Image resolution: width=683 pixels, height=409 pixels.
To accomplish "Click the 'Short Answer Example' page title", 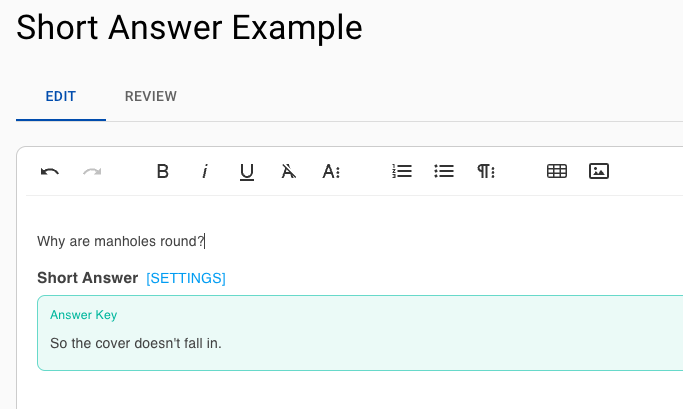I will [x=189, y=28].
